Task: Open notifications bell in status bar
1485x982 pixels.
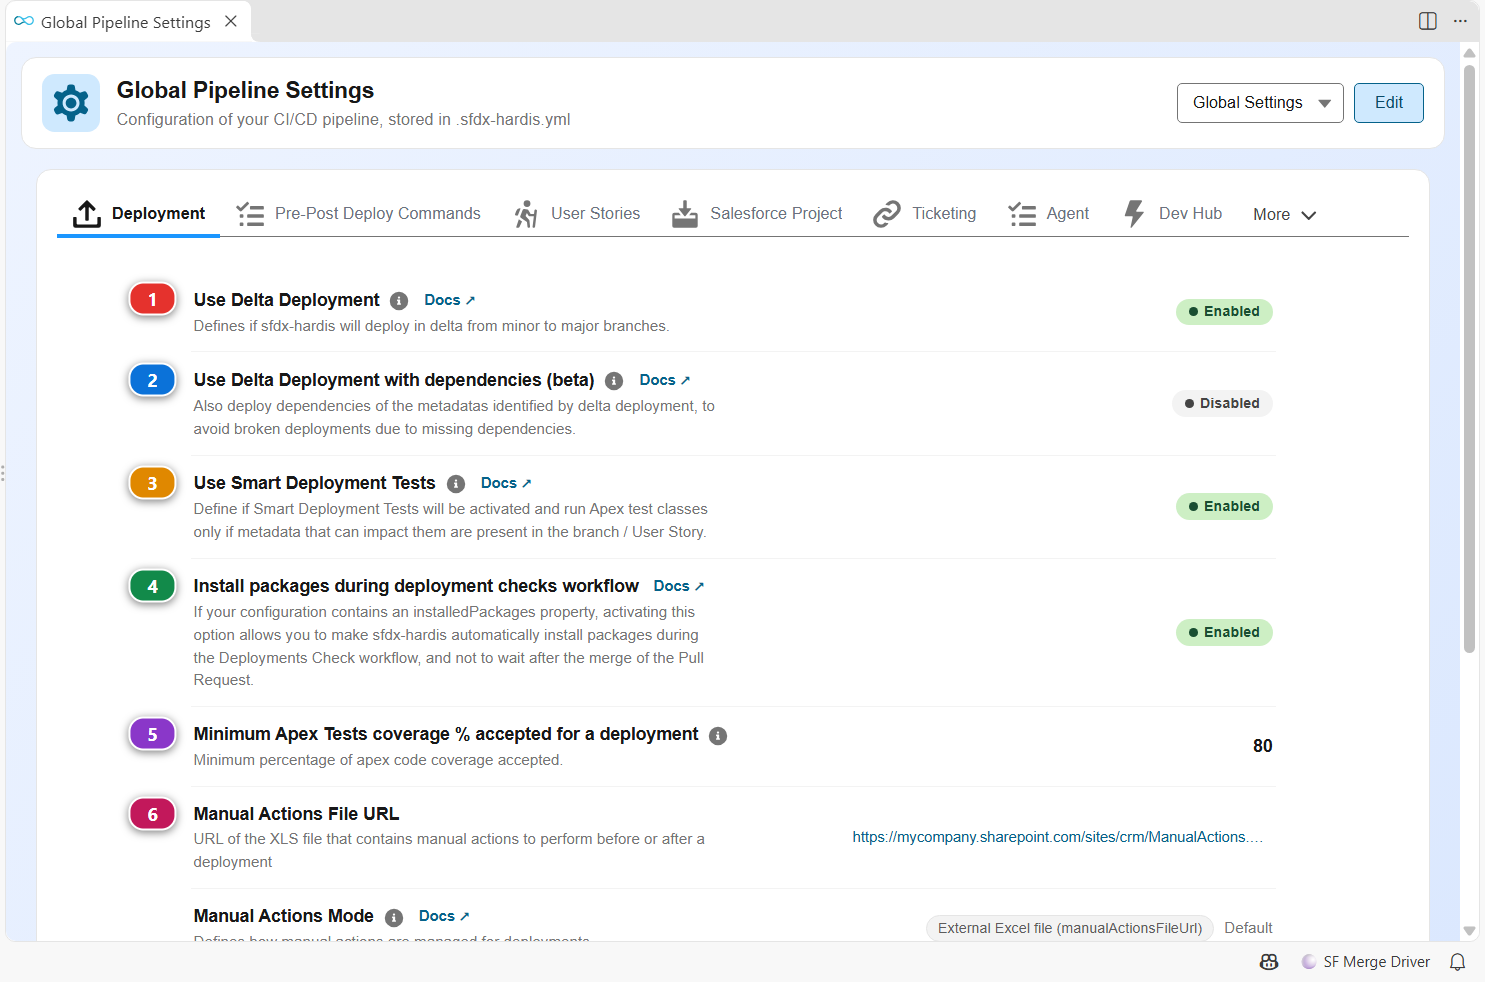Action: point(1458,962)
